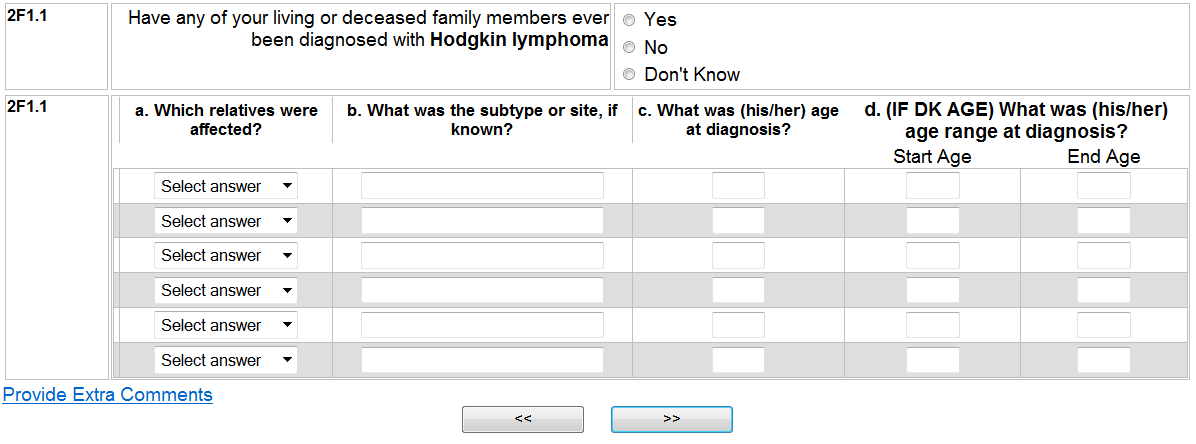The height and width of the screenshot is (444, 1196).
Task: Expand fifth row relatives dropdown
Action: point(226,325)
